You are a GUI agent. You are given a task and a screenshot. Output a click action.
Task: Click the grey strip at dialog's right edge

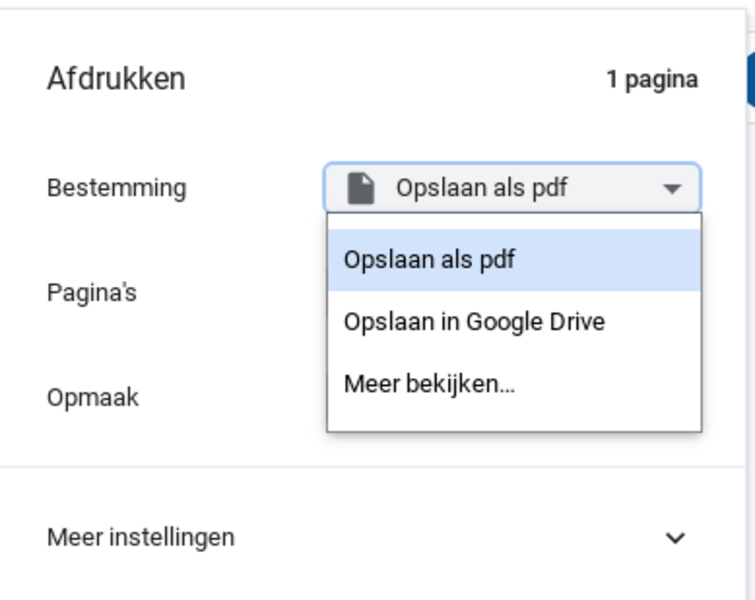coord(749,300)
